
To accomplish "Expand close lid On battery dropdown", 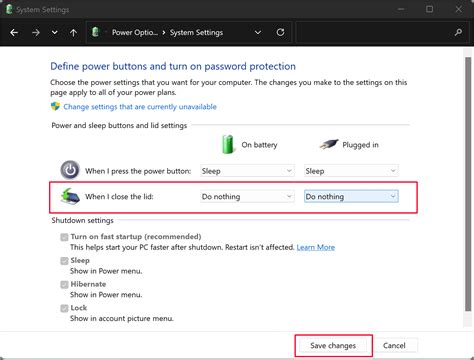I will click(247, 196).
